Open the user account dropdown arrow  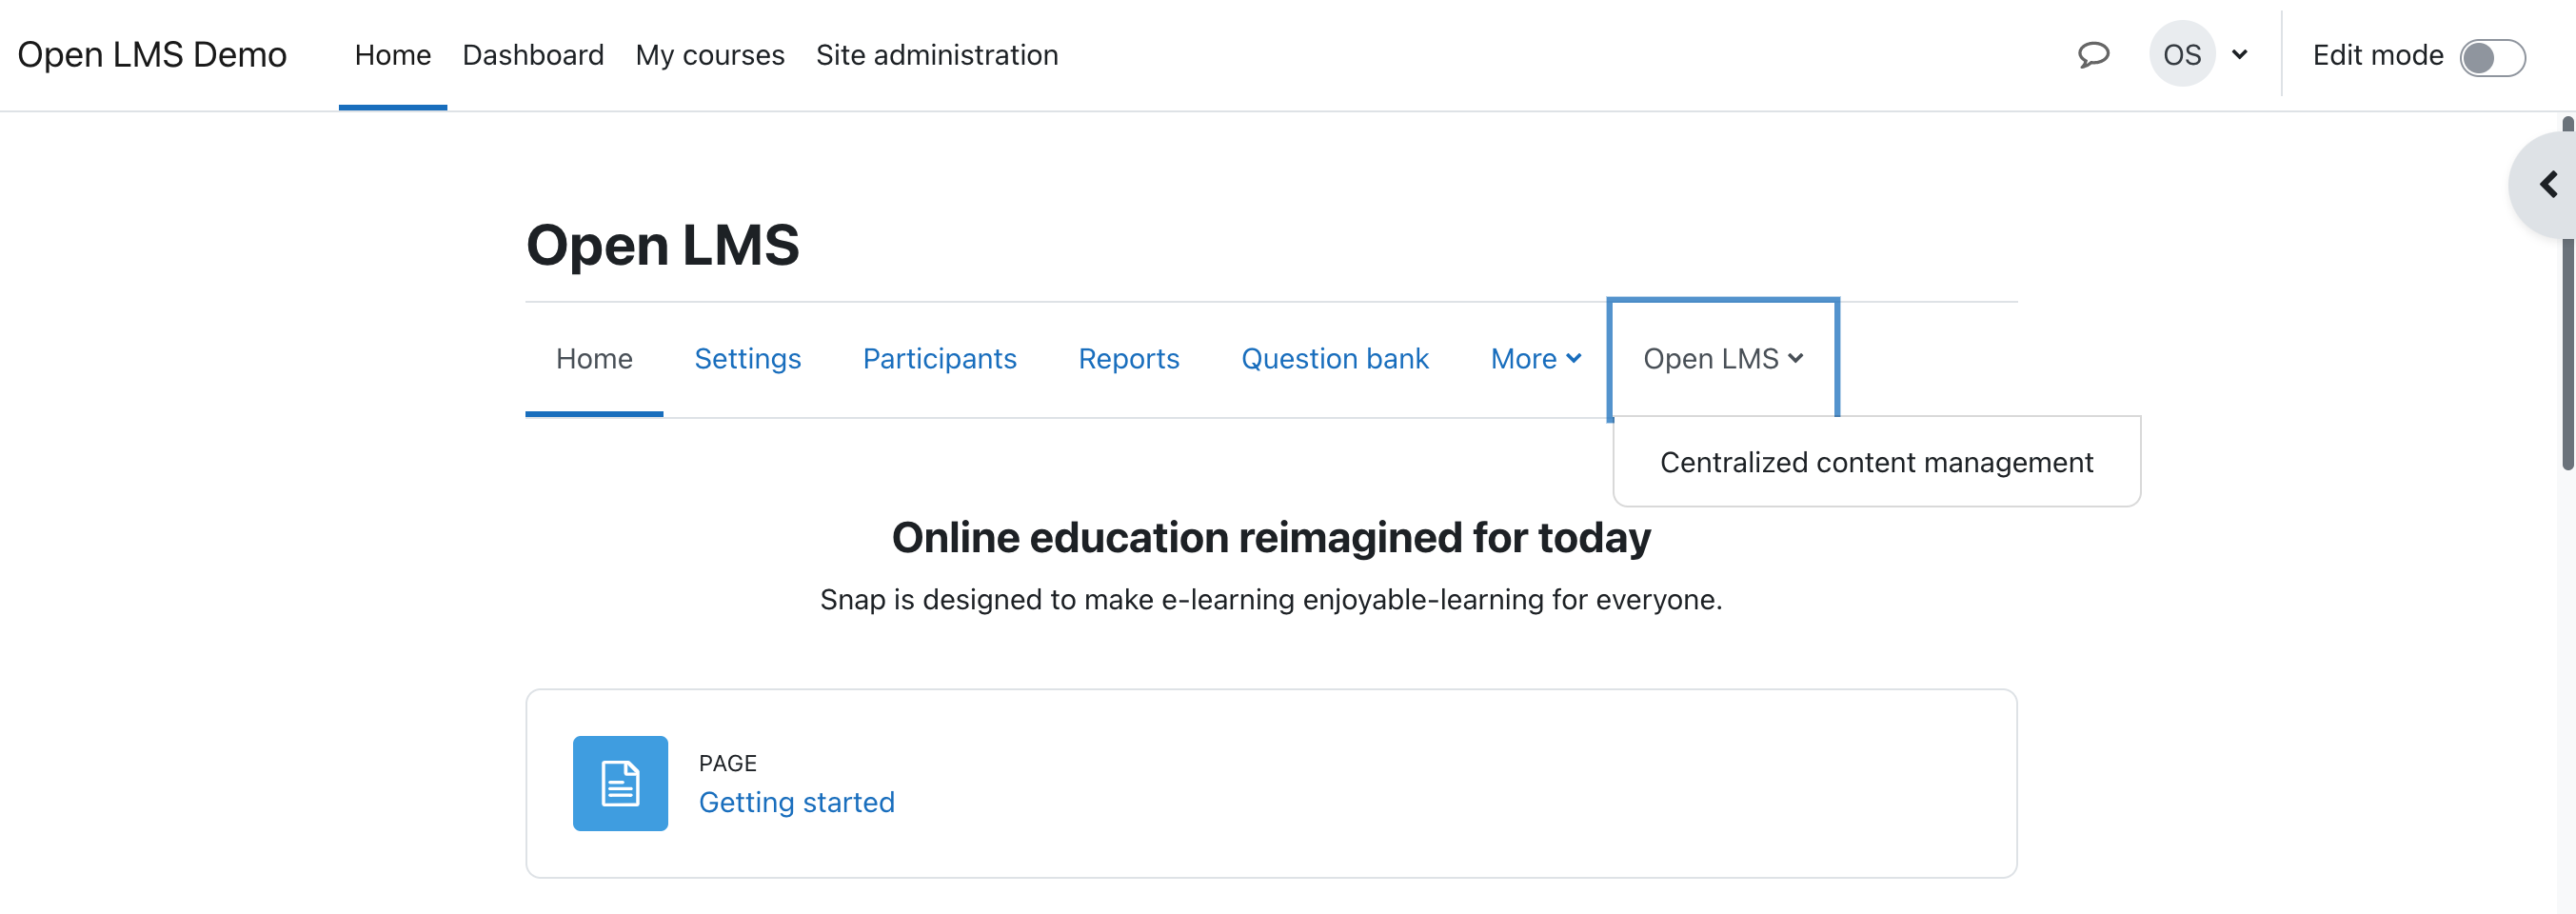(2240, 54)
